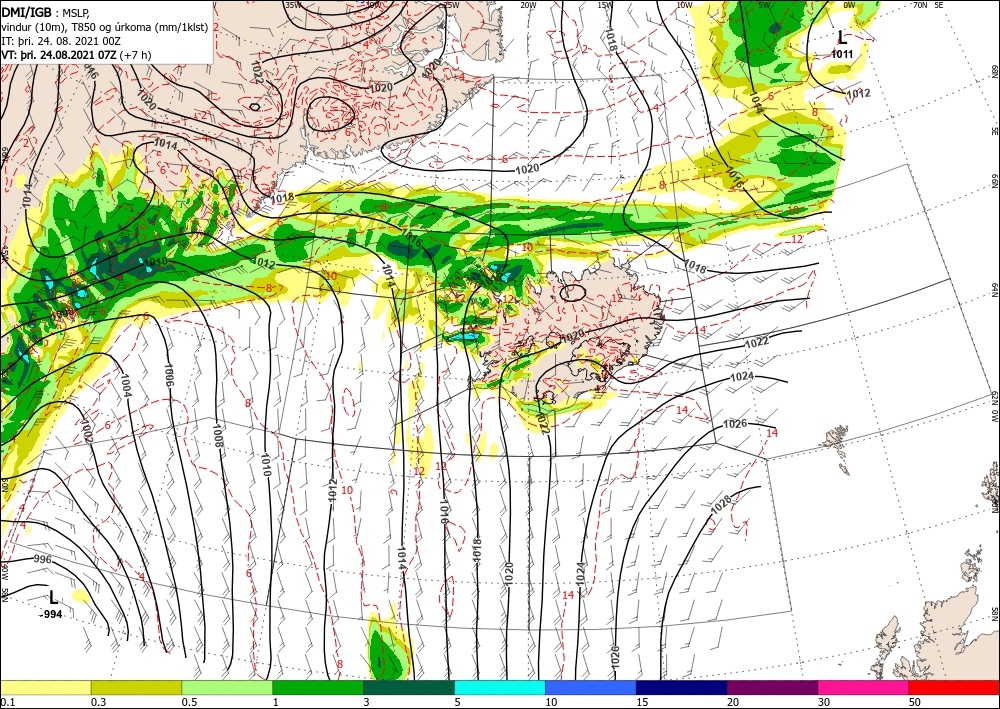Click the low pressure 'L' above 1011
This screenshot has width=1000, height=709.
pos(842,38)
